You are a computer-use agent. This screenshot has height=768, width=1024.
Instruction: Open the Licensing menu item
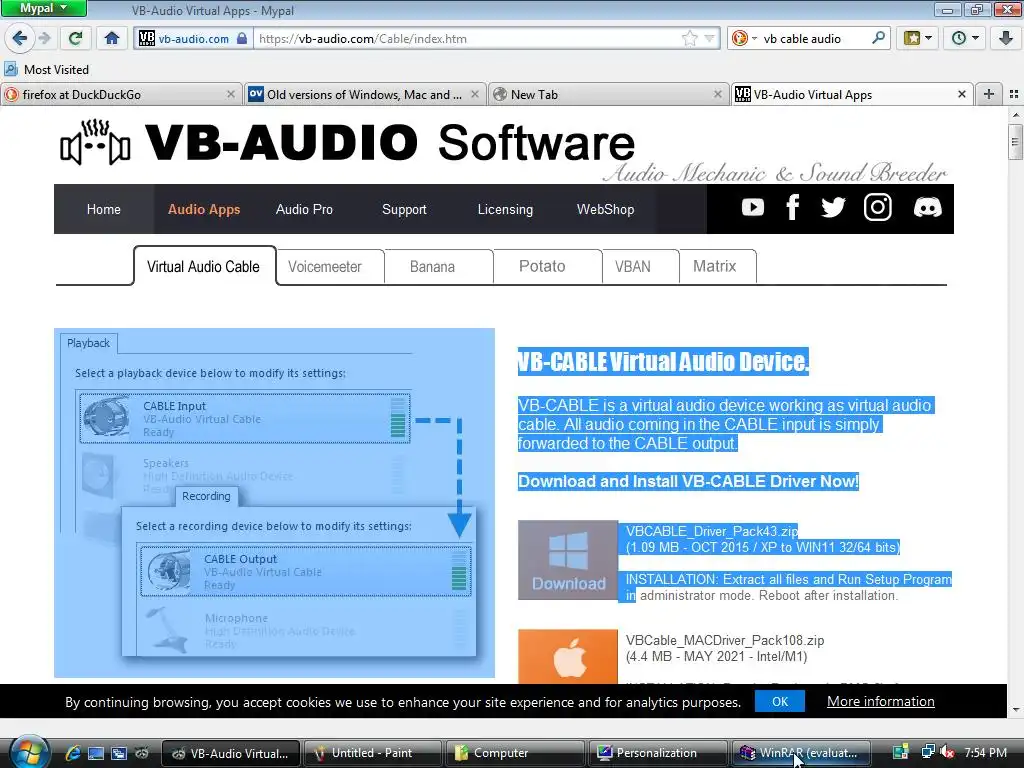[x=505, y=209]
